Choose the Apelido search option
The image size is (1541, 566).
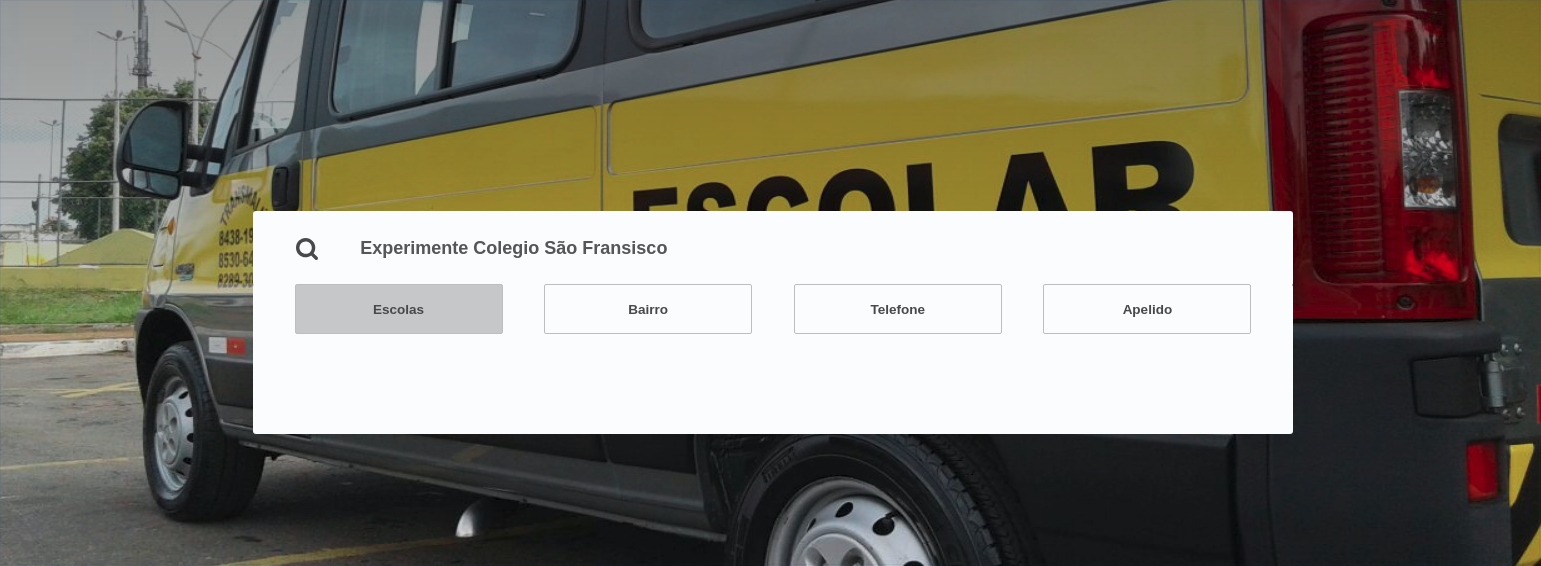(x=1147, y=309)
